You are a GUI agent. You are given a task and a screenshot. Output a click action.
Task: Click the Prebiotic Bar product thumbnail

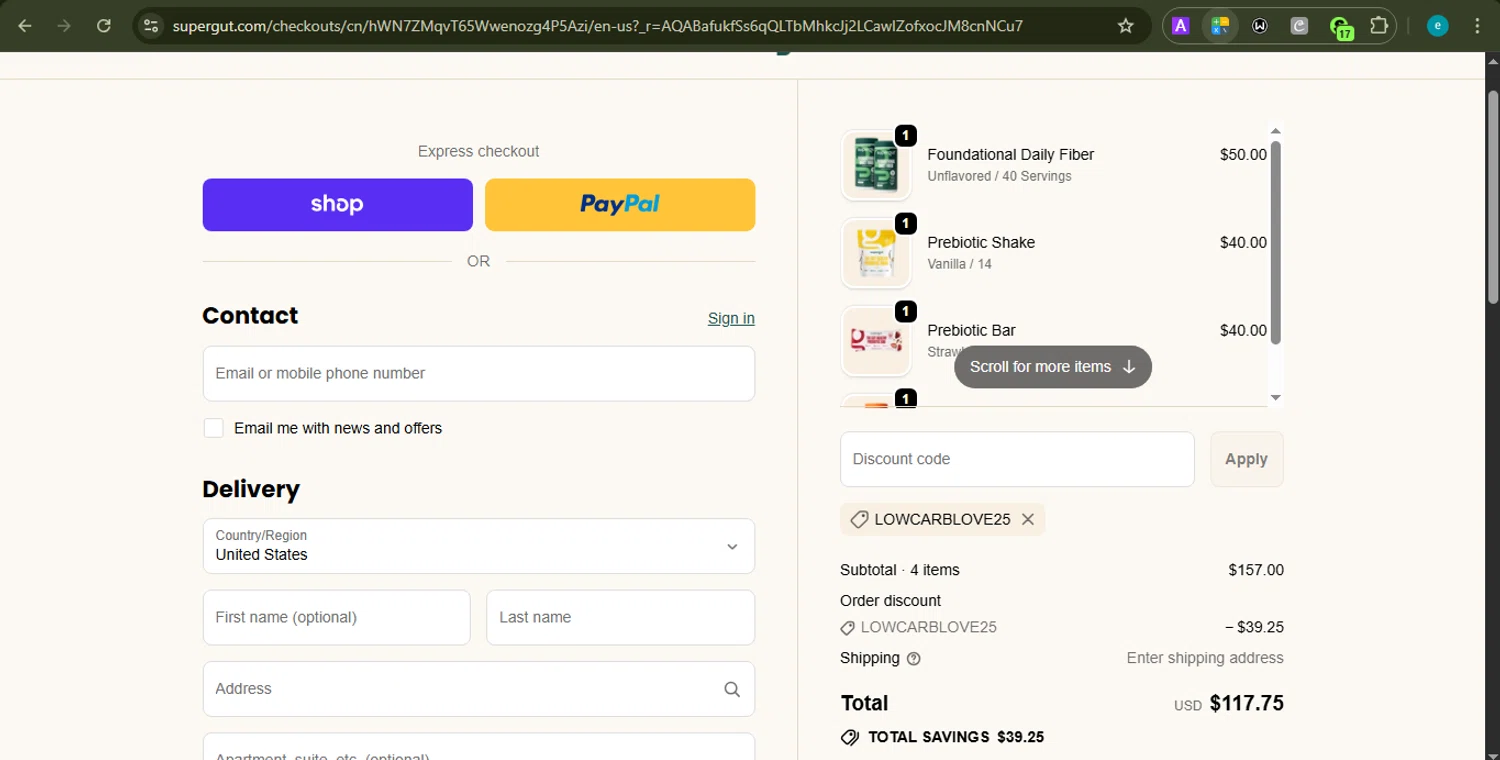[x=876, y=341]
